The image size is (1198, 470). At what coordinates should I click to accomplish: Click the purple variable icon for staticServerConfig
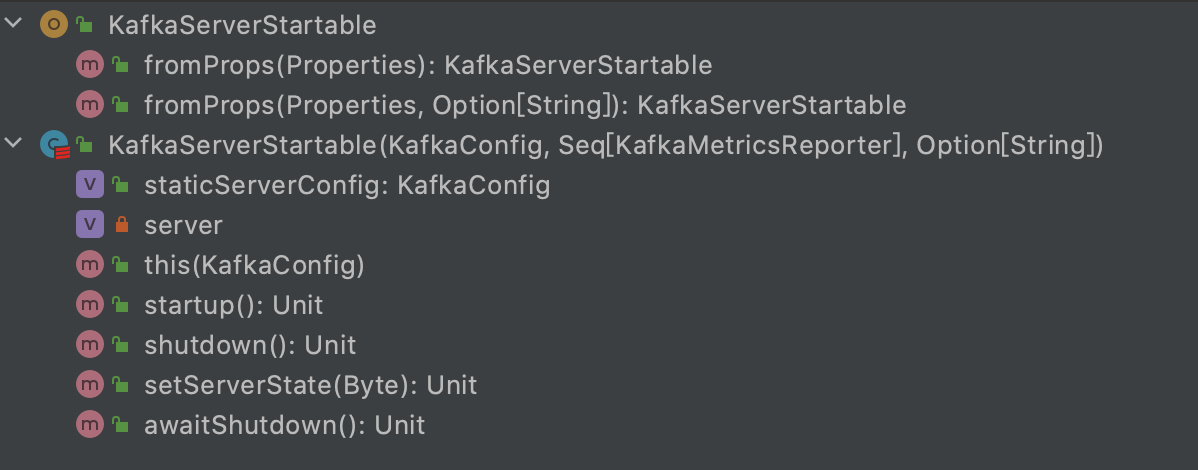(89, 184)
